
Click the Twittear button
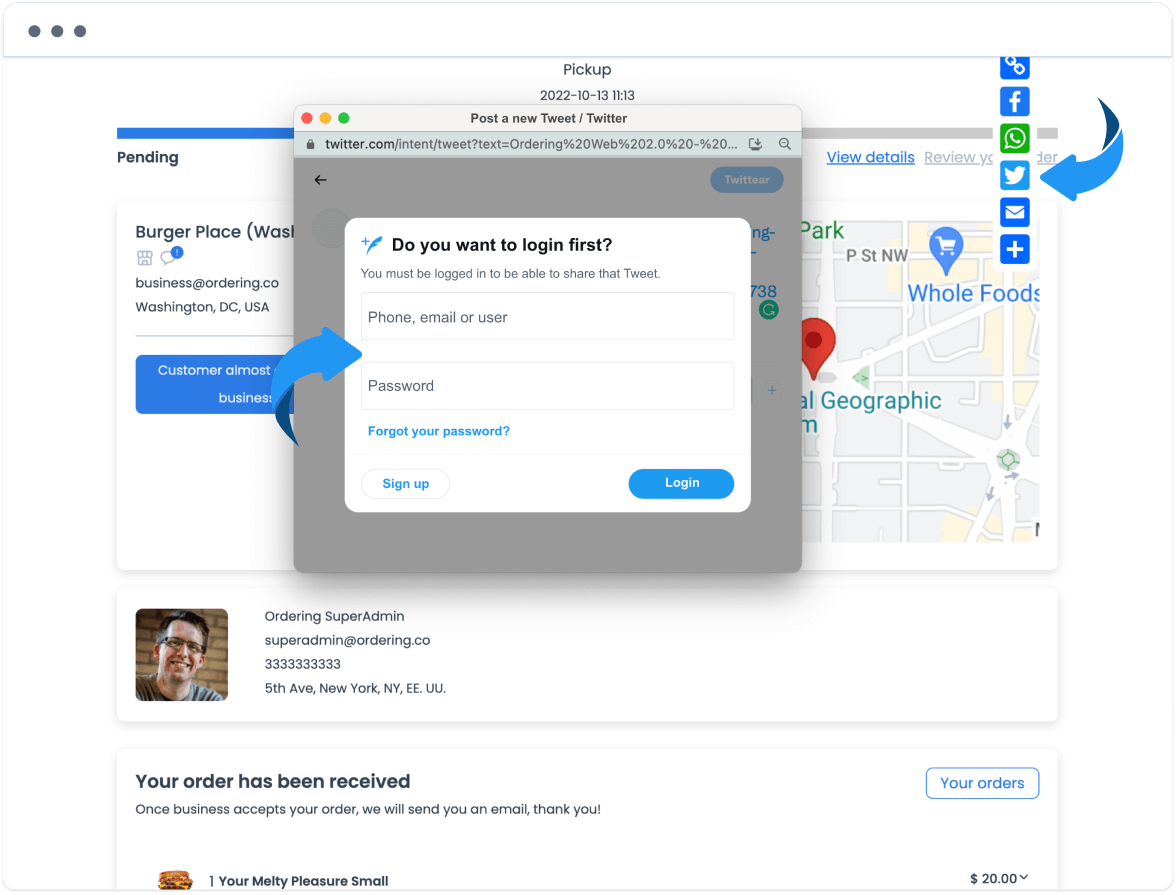747,180
